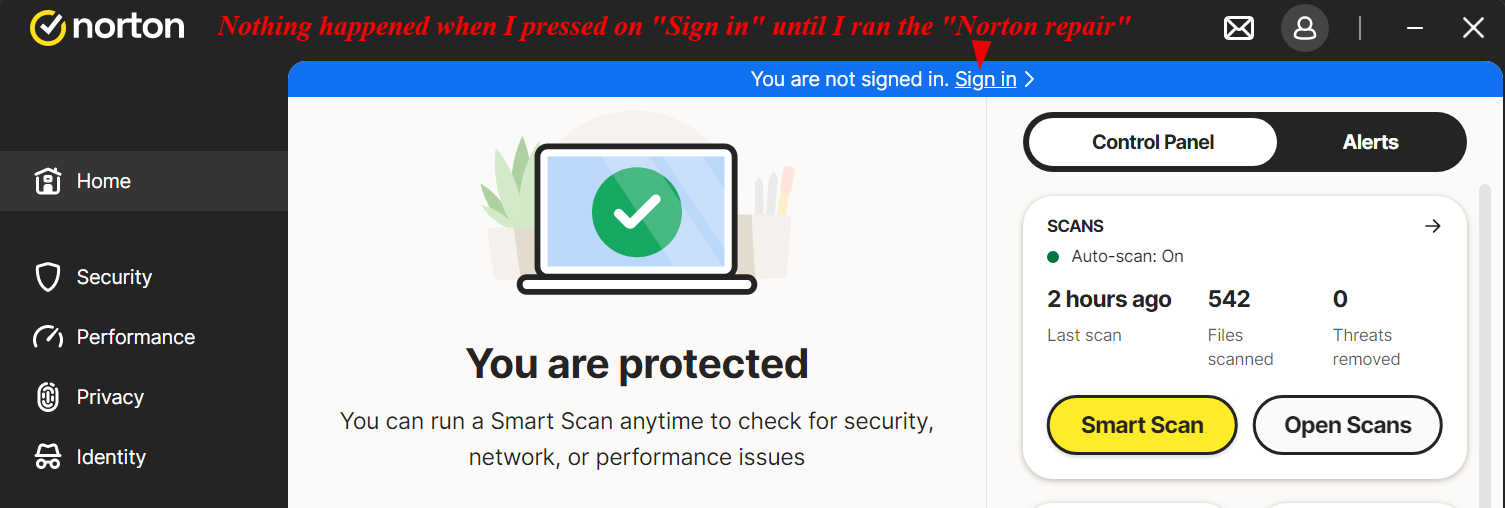
Task: Click the green protected checkmark illustration
Action: coord(636,211)
